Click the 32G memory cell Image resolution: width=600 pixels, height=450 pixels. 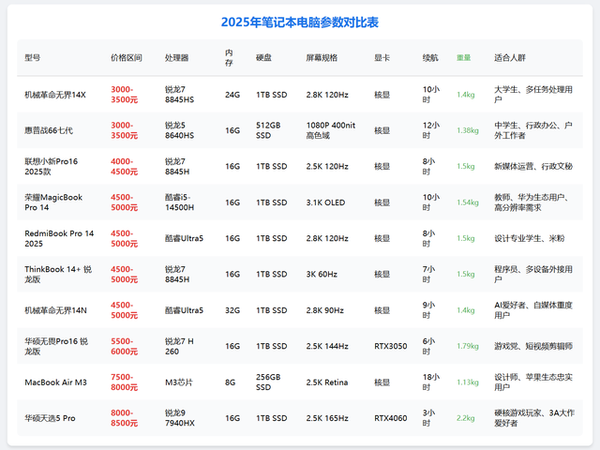232,310
